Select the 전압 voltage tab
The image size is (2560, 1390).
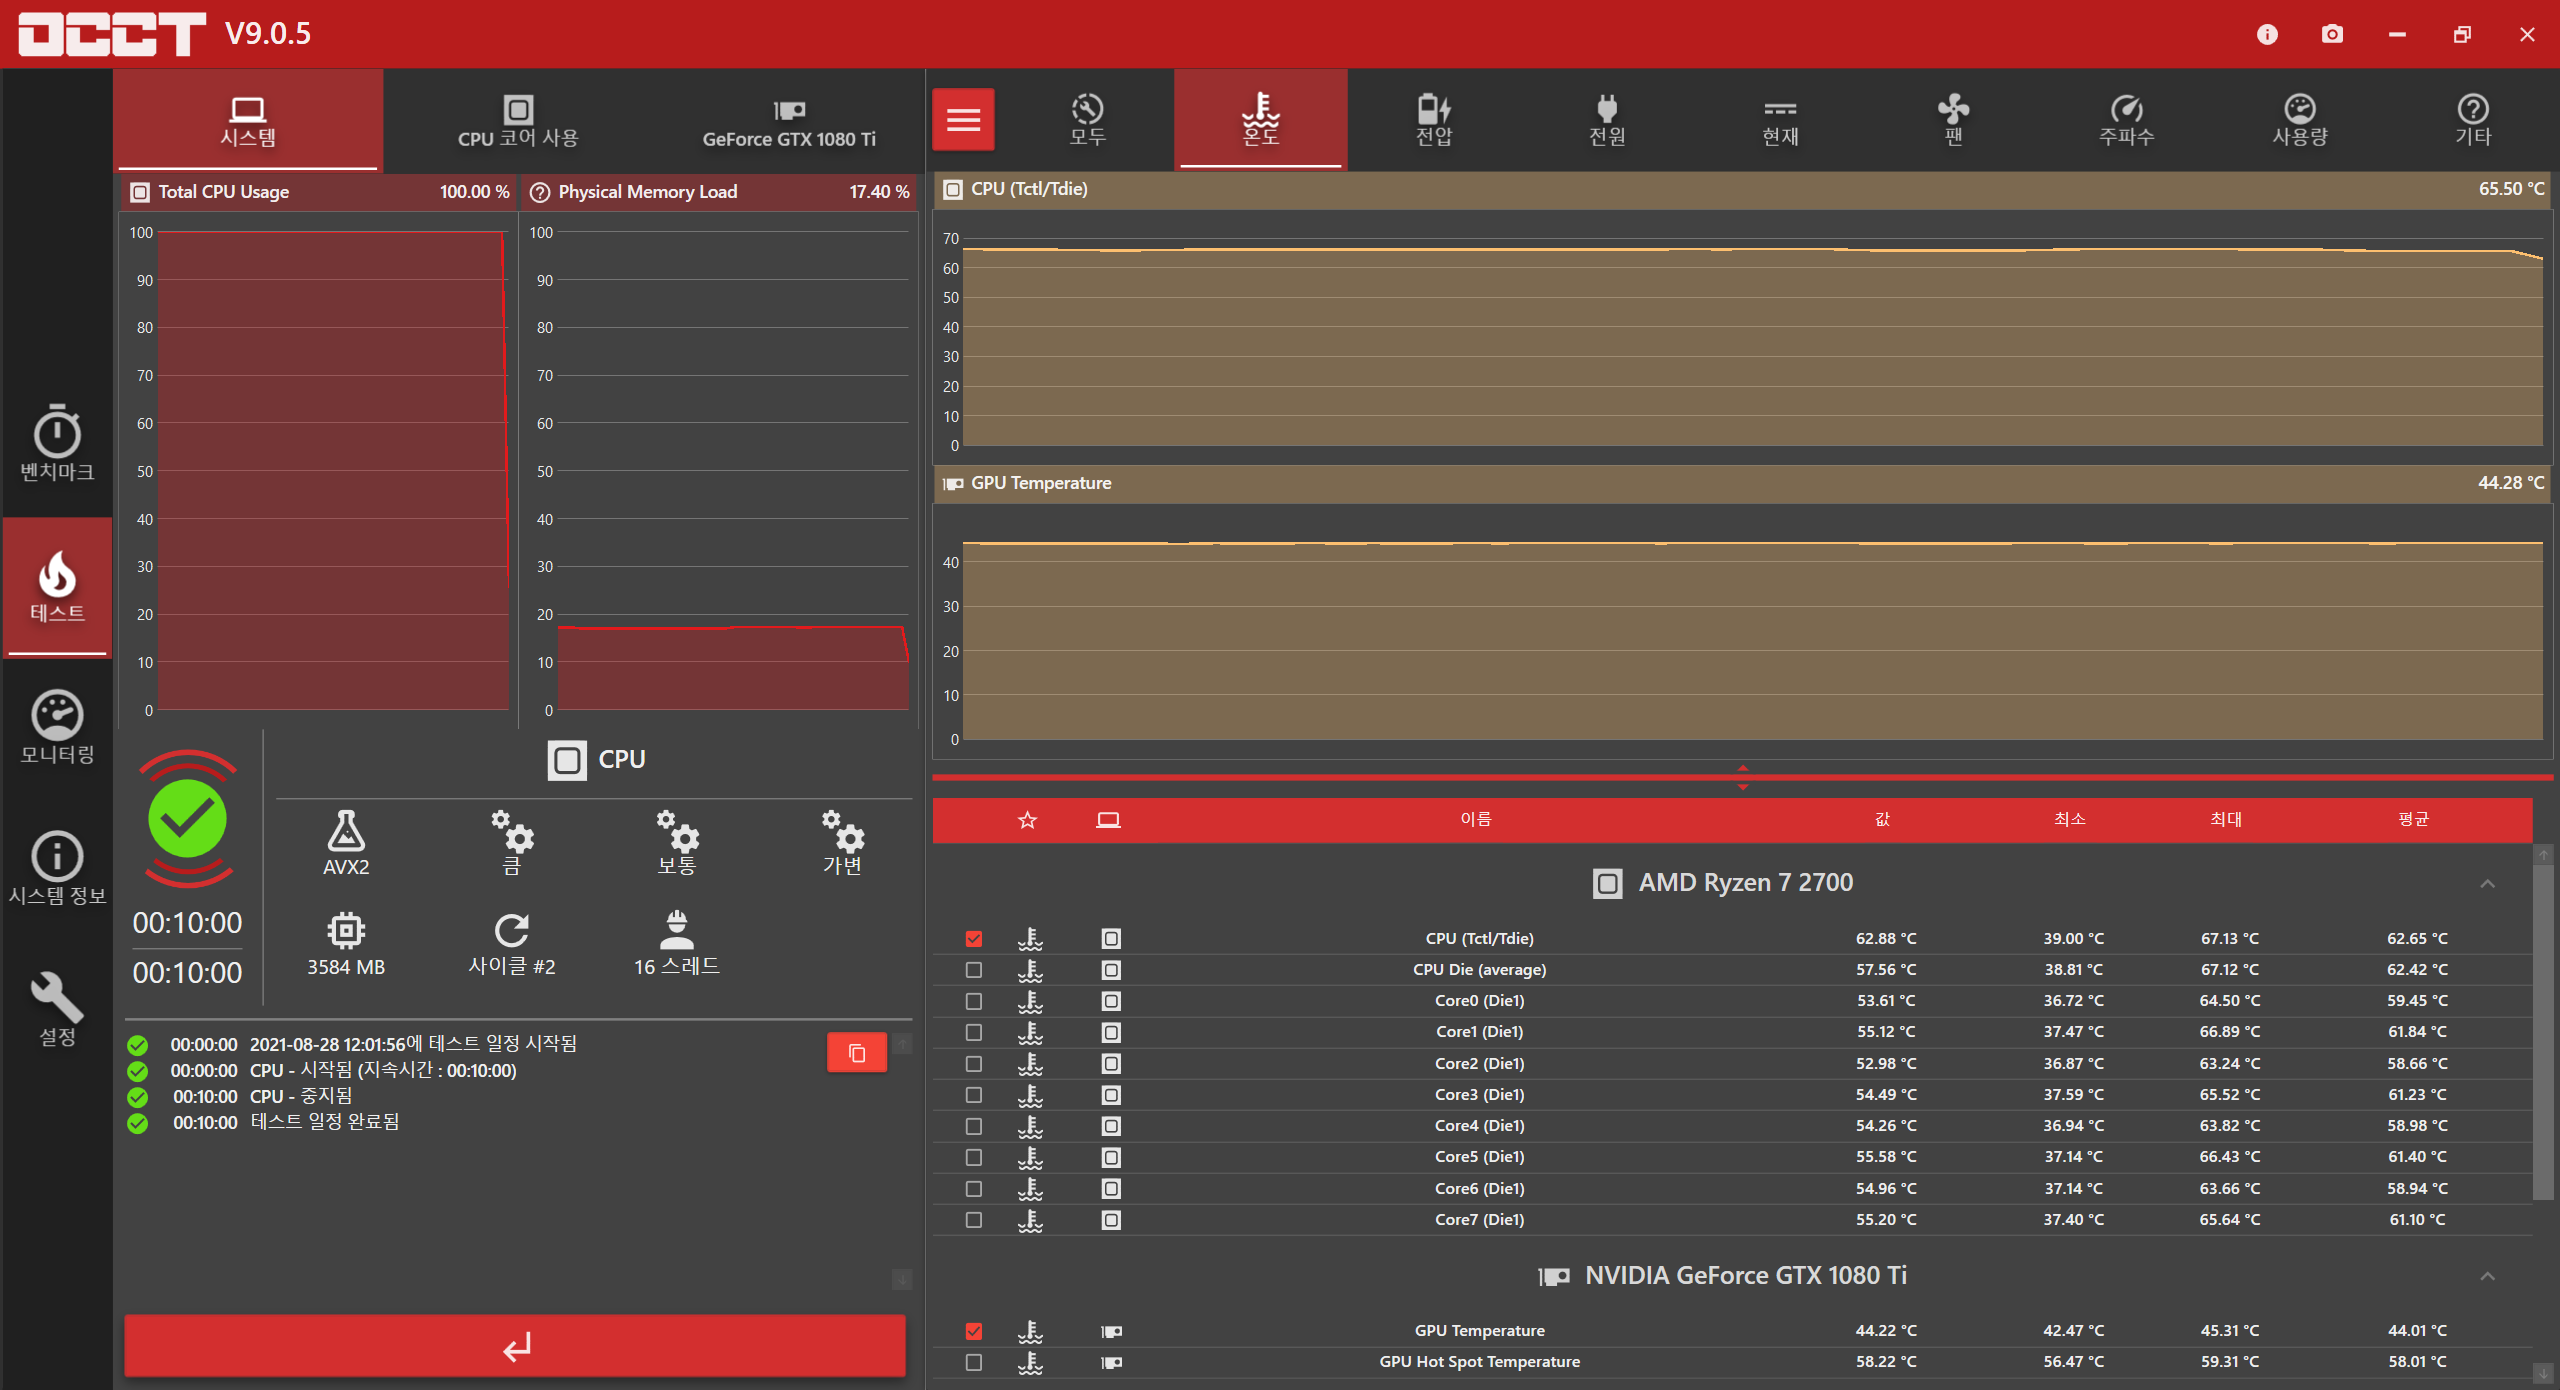[1434, 120]
